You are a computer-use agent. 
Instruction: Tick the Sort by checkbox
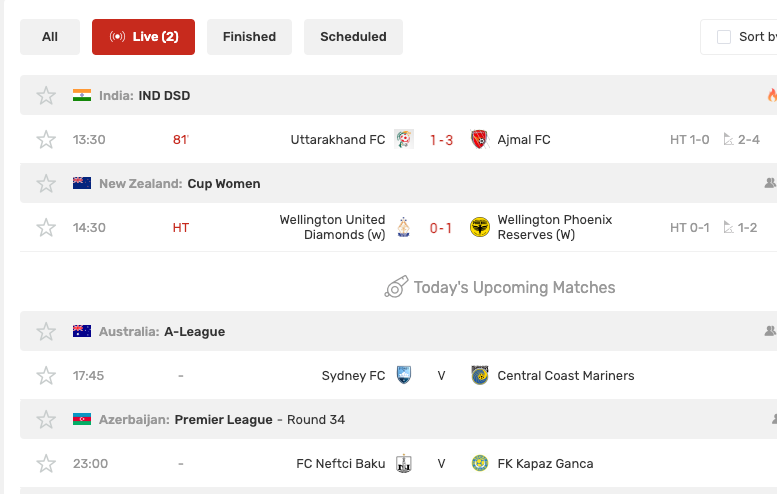pyautogui.click(x=724, y=37)
